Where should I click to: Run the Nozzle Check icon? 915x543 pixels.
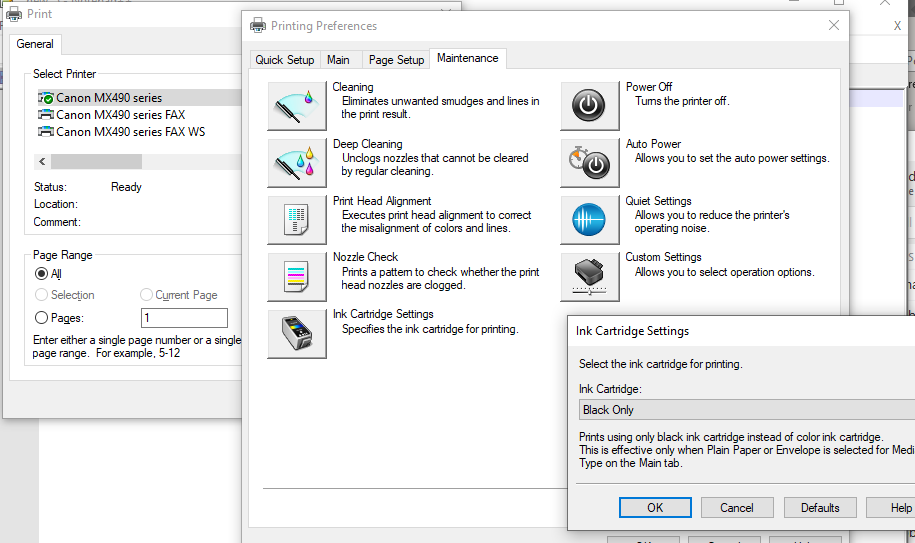pyautogui.click(x=297, y=277)
